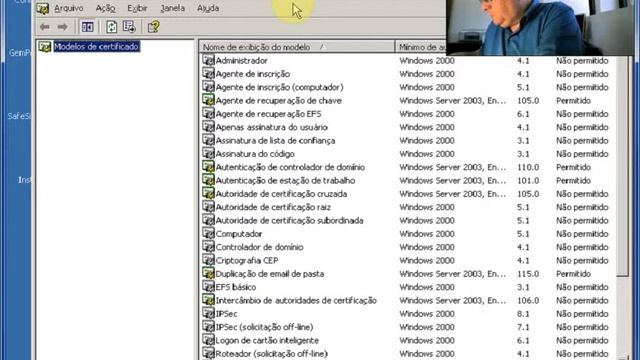The height and width of the screenshot is (360, 640).
Task: Click the EFS básico template icon
Action: 208,287
